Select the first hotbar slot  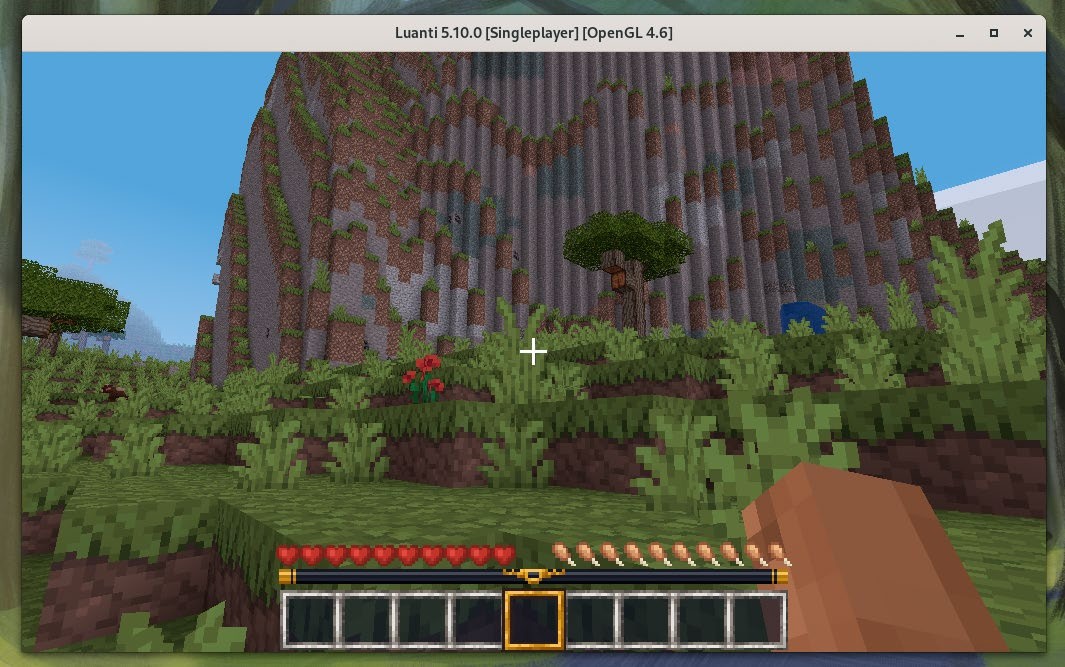coord(310,620)
